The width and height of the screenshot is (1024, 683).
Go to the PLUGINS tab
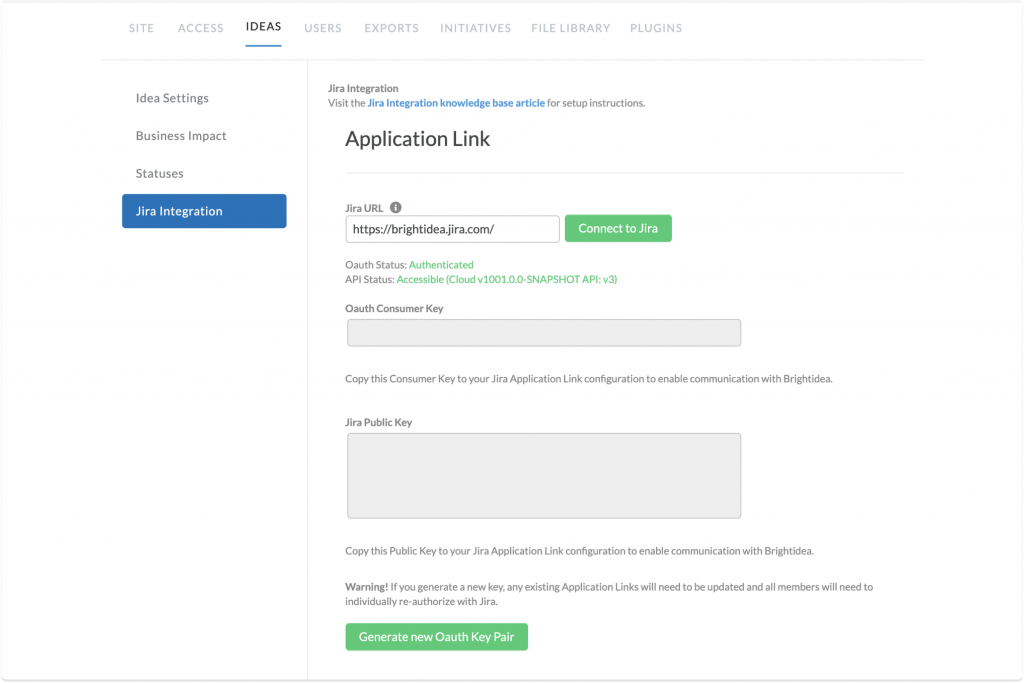click(x=656, y=28)
